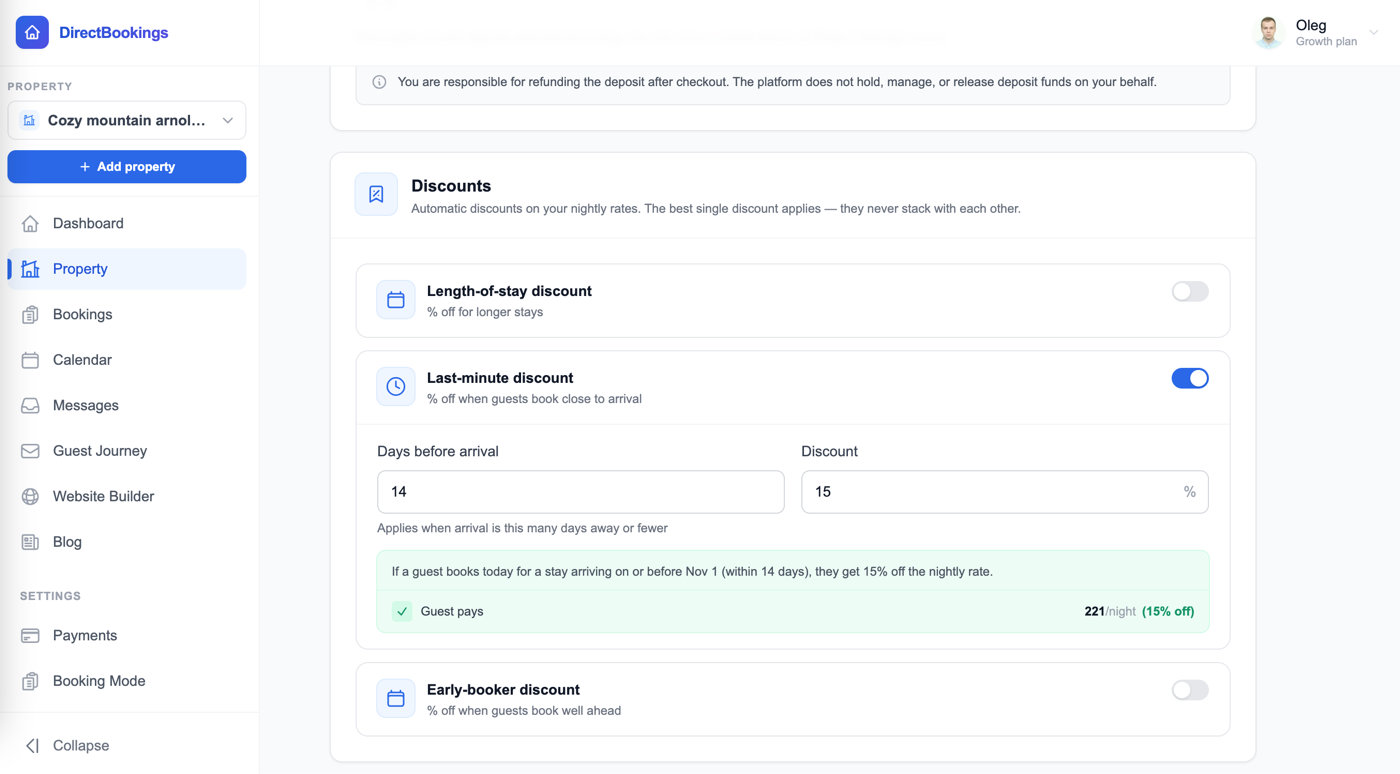Click the info icon beside deposit notice
This screenshot has height=774, width=1400.
pos(379,82)
